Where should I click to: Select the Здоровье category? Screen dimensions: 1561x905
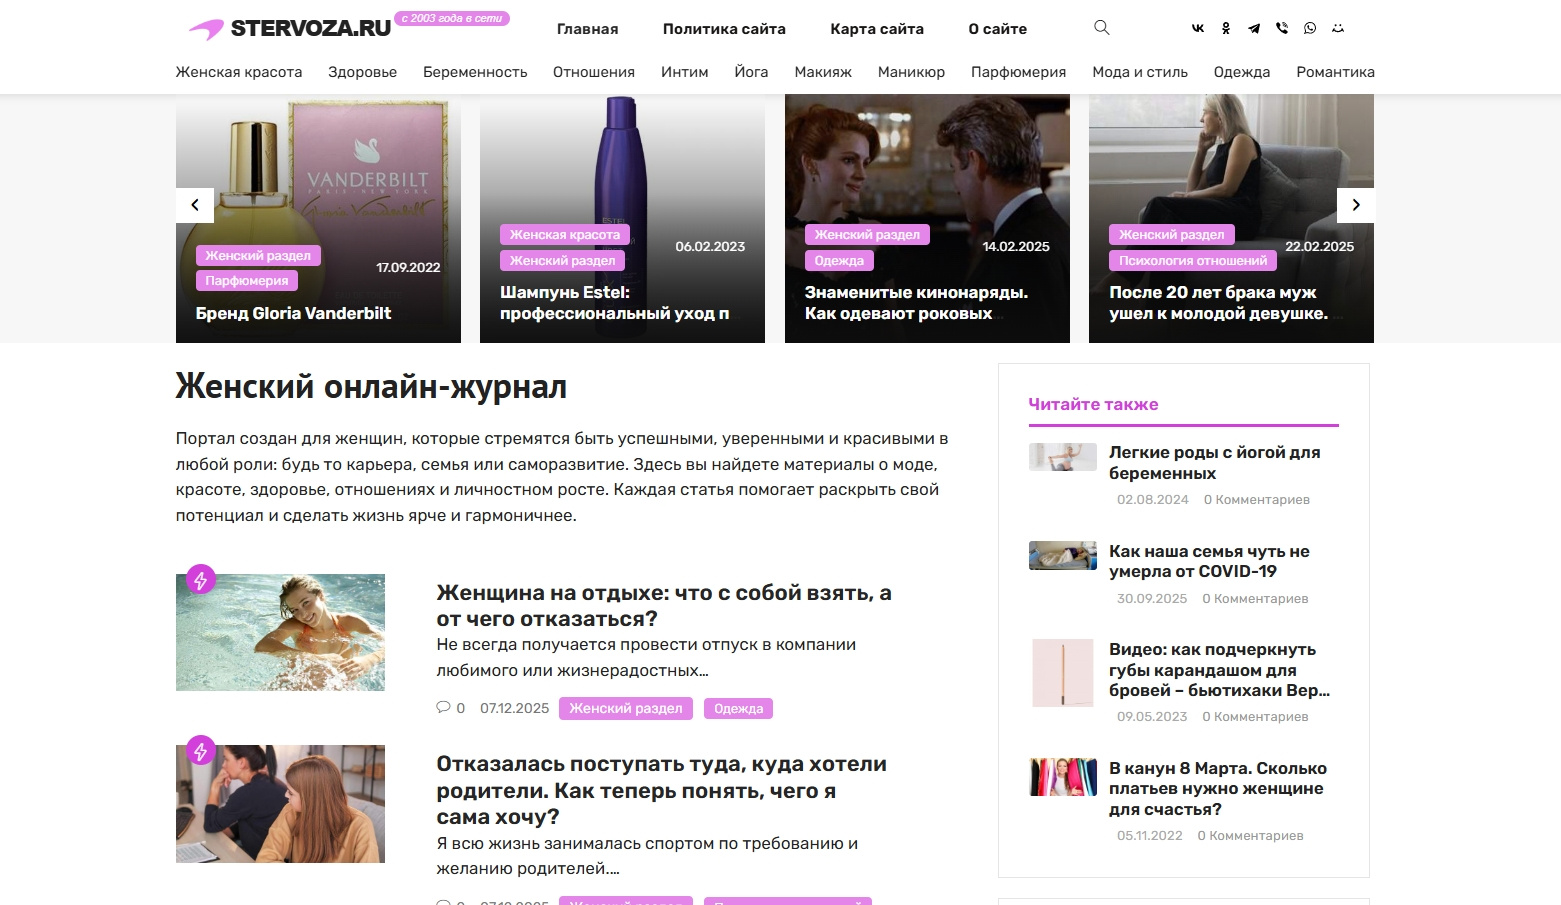click(362, 72)
